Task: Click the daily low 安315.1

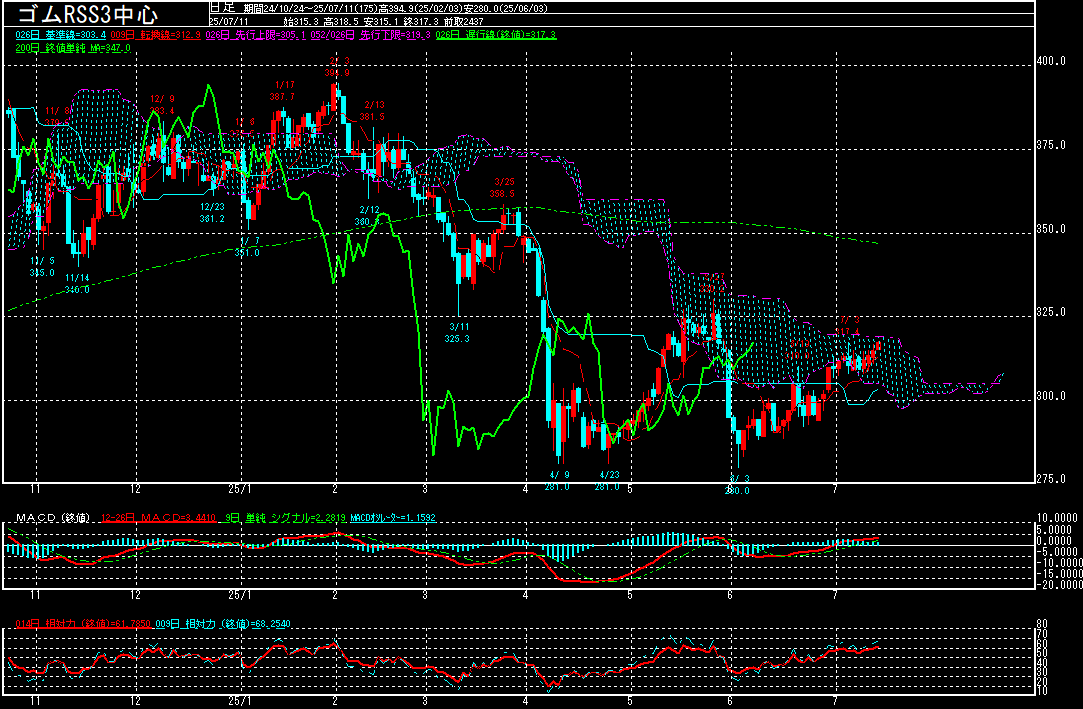Action: pos(382,22)
